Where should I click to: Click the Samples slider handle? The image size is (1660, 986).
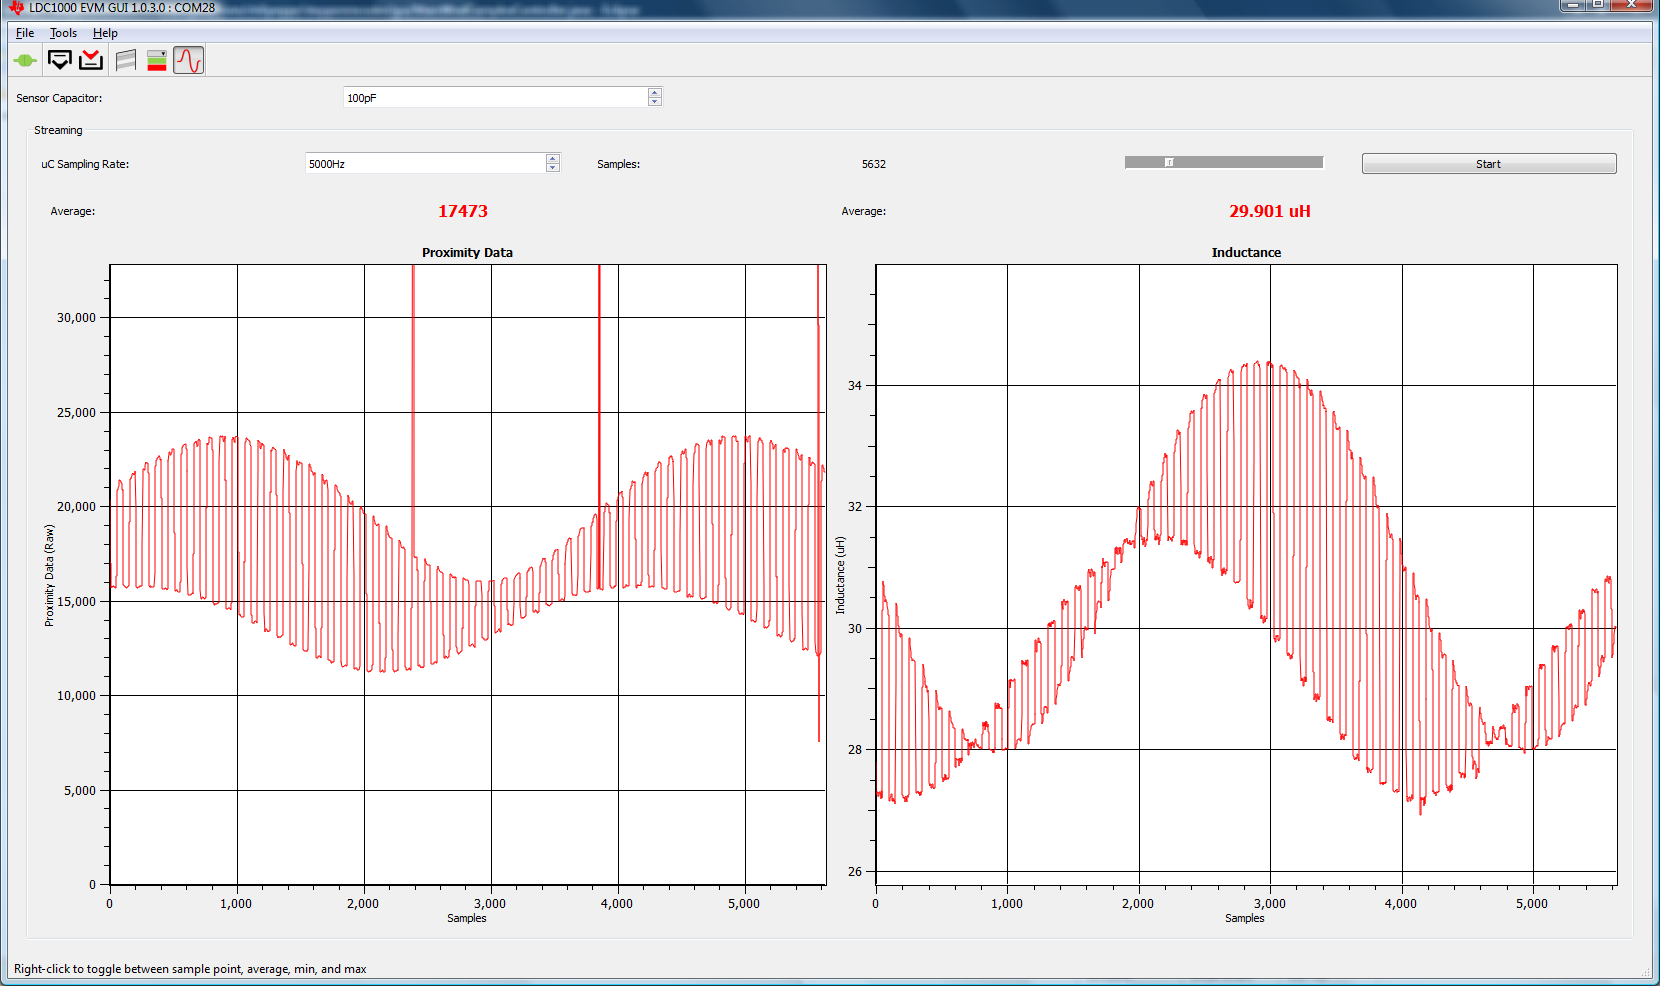coord(1168,162)
